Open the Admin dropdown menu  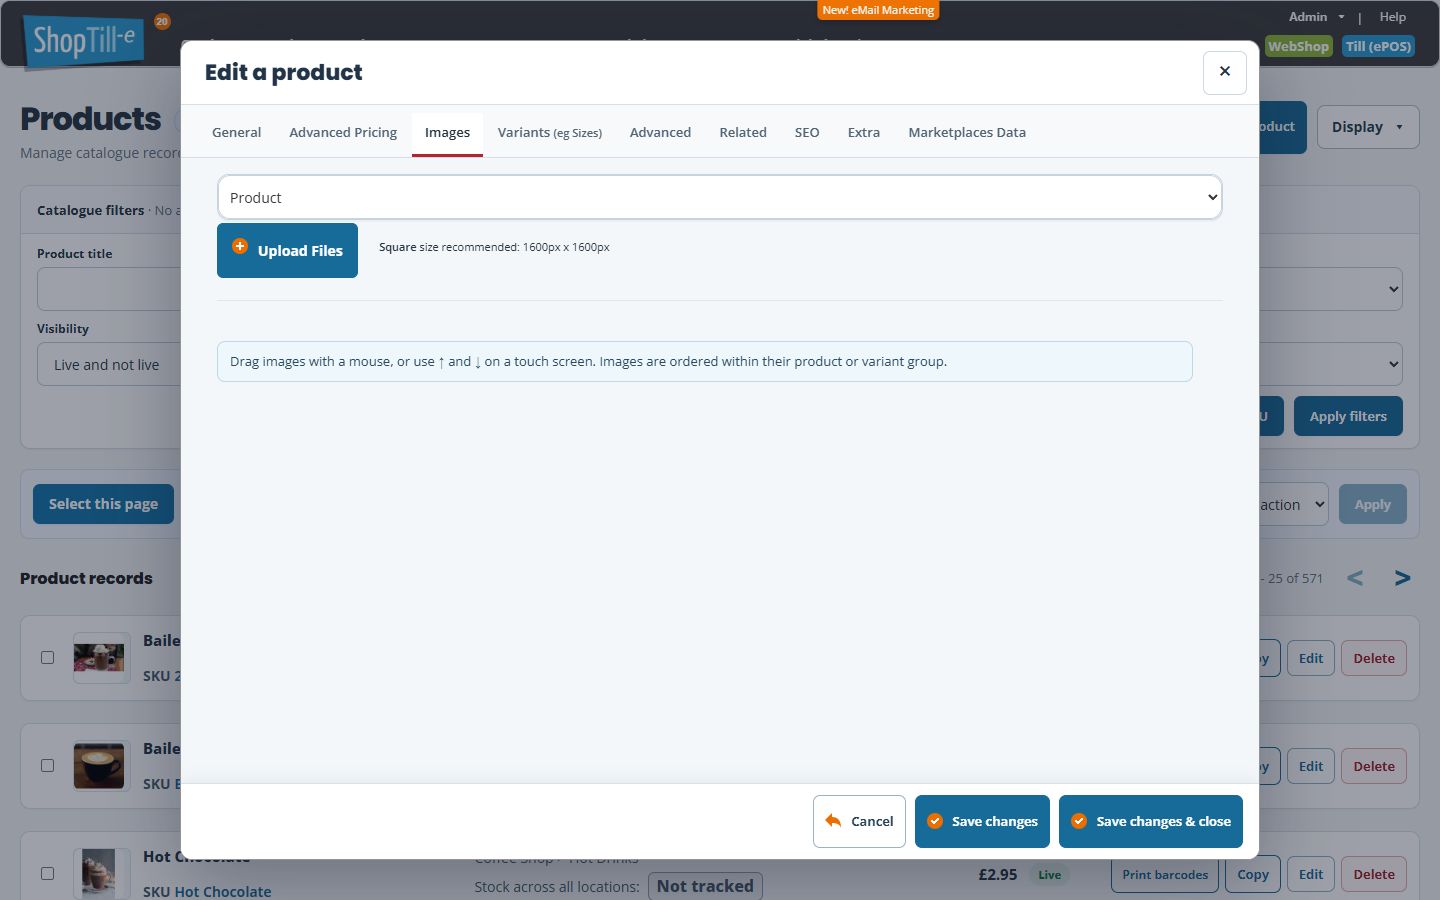[1316, 17]
